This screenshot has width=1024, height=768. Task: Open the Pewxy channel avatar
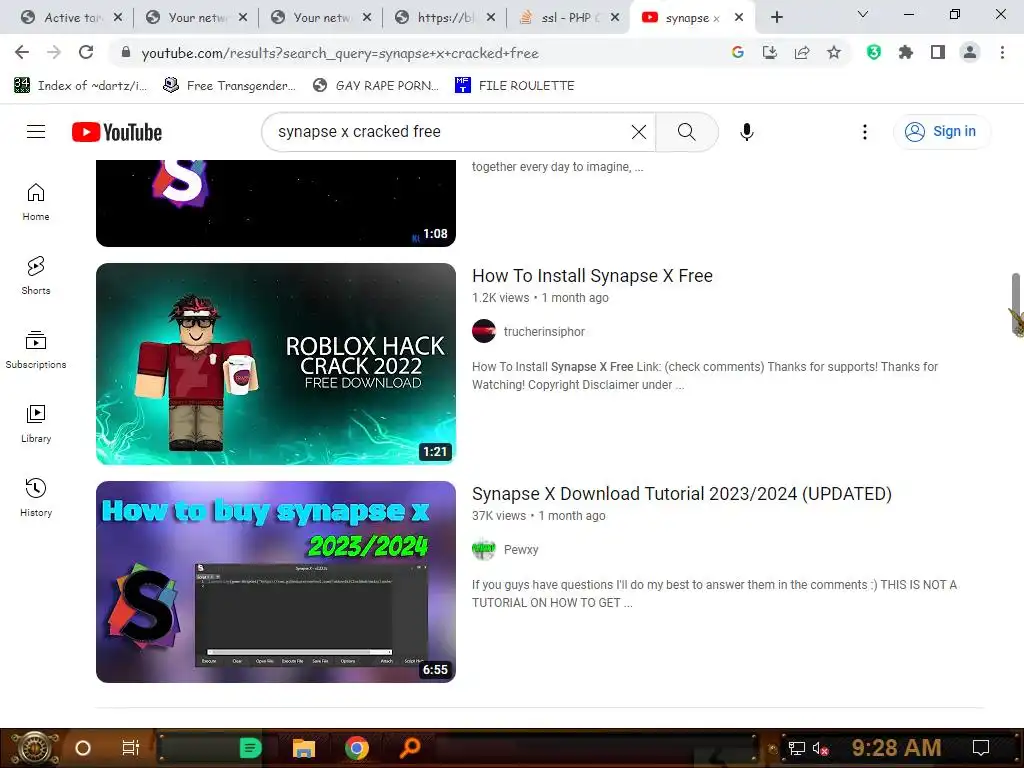pos(484,549)
